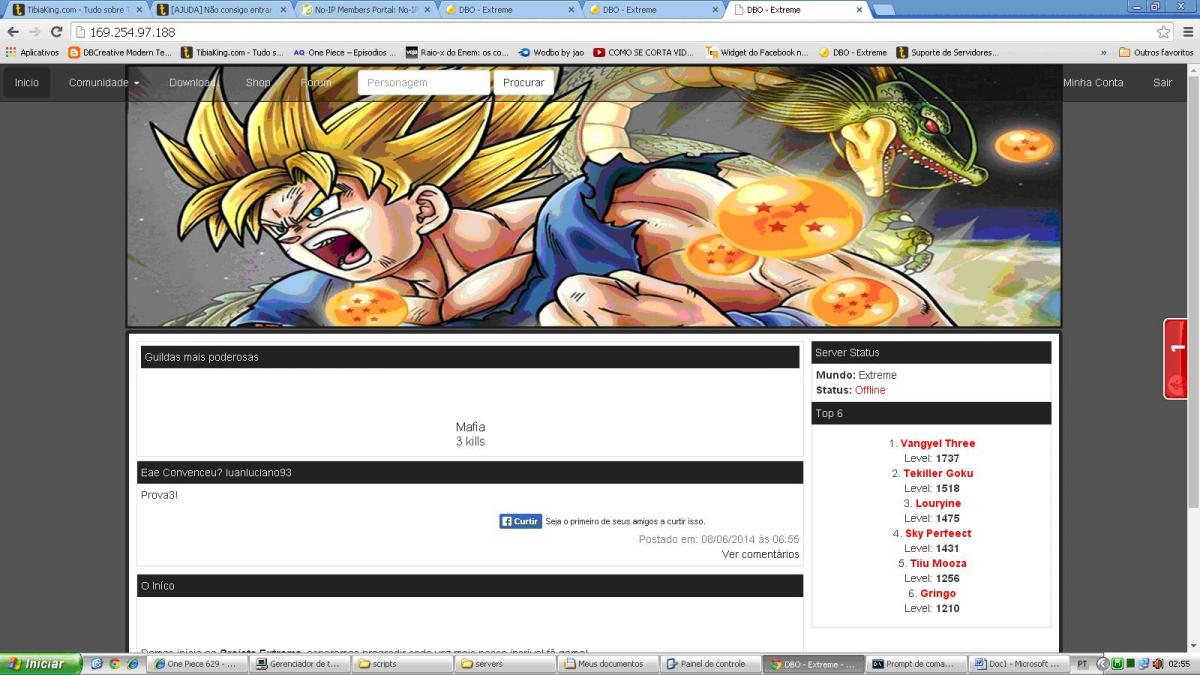Open the Download navigation item

click(193, 82)
